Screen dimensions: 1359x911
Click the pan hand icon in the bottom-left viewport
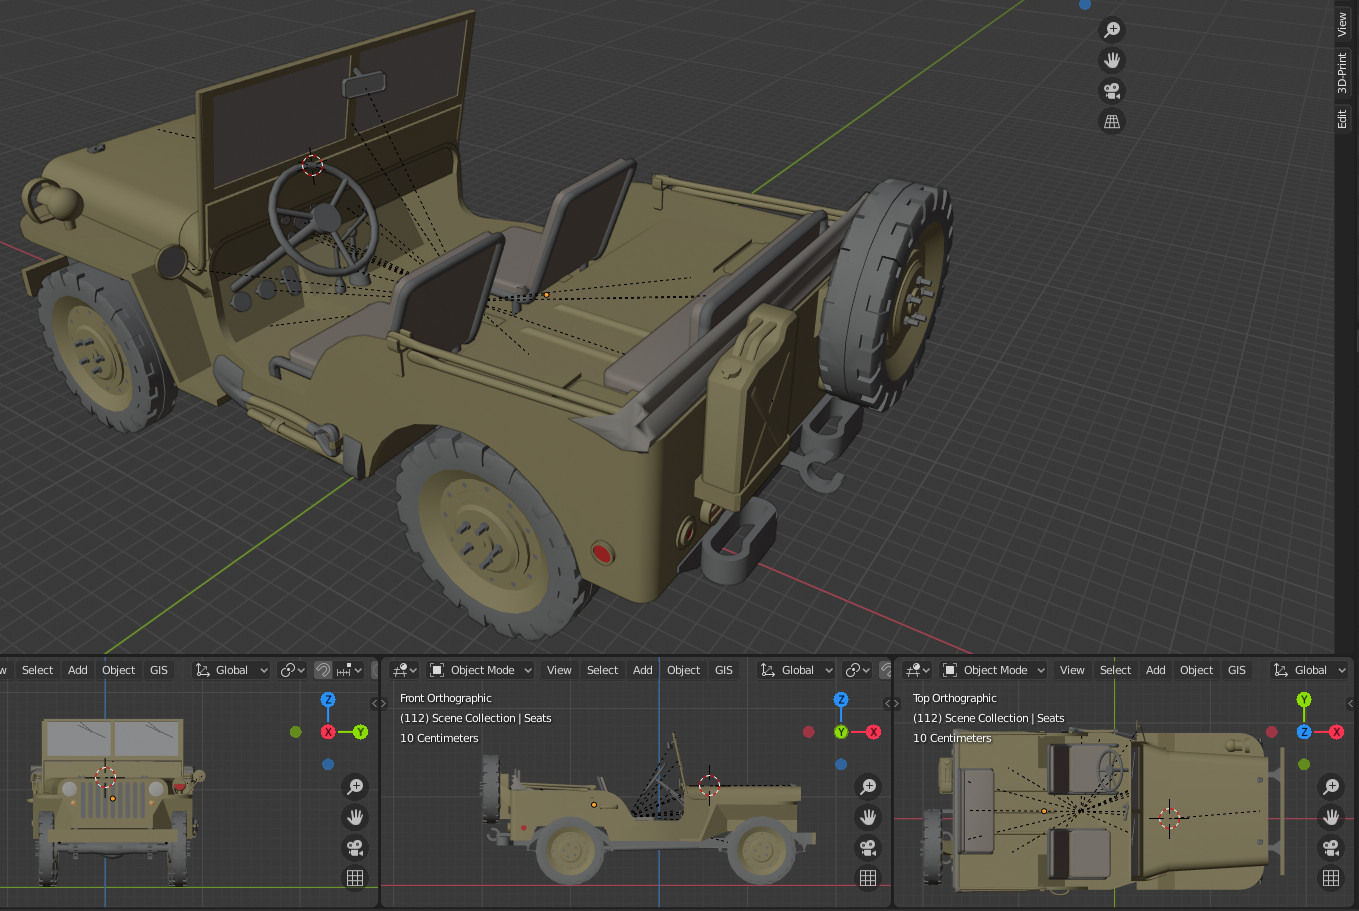354,817
